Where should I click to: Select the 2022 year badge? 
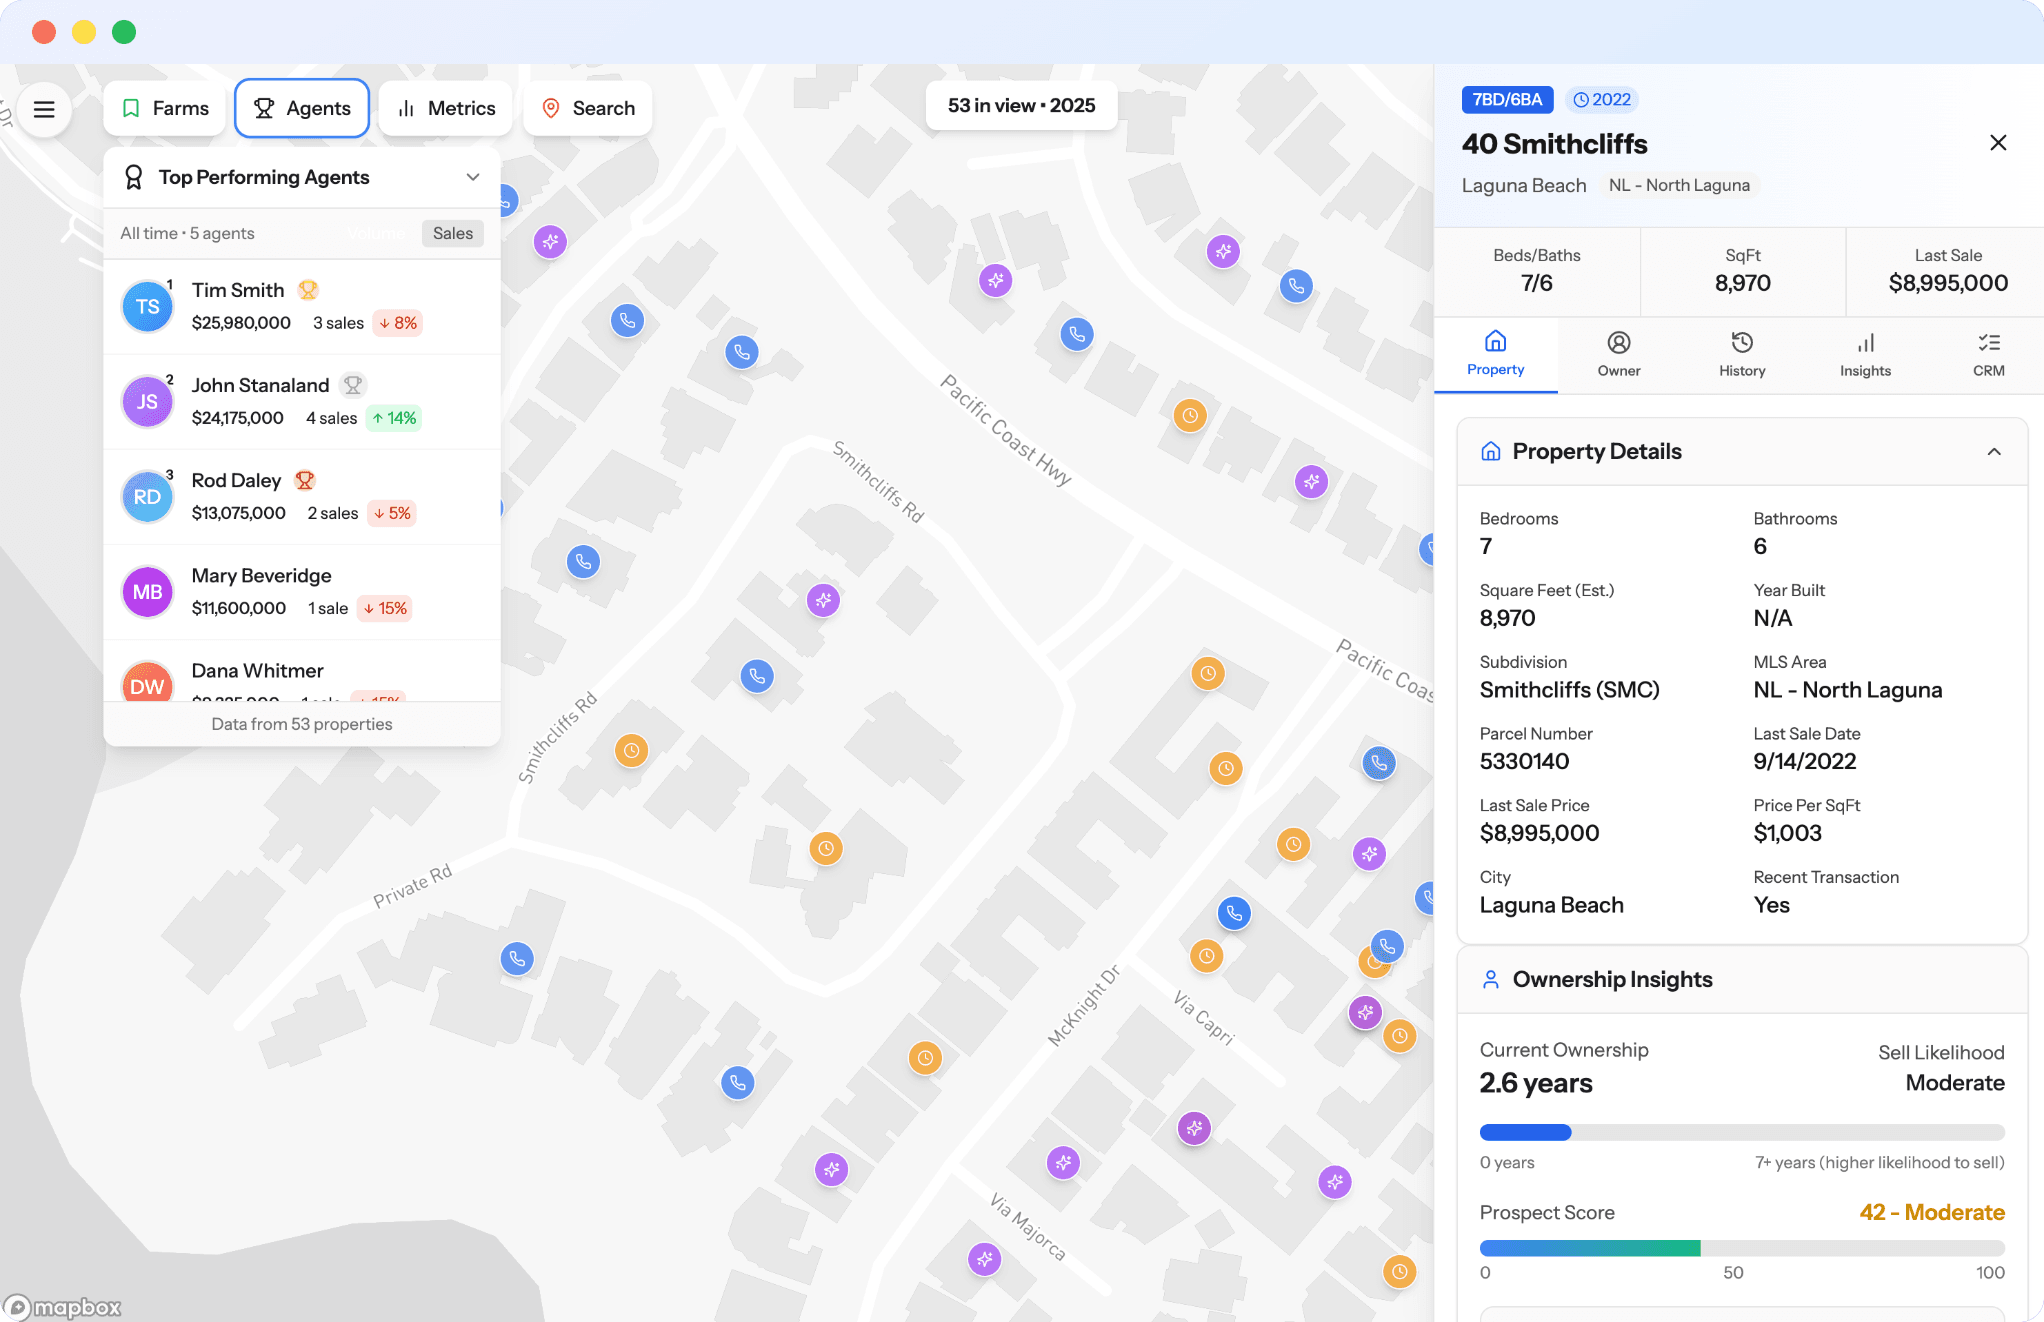point(1601,99)
